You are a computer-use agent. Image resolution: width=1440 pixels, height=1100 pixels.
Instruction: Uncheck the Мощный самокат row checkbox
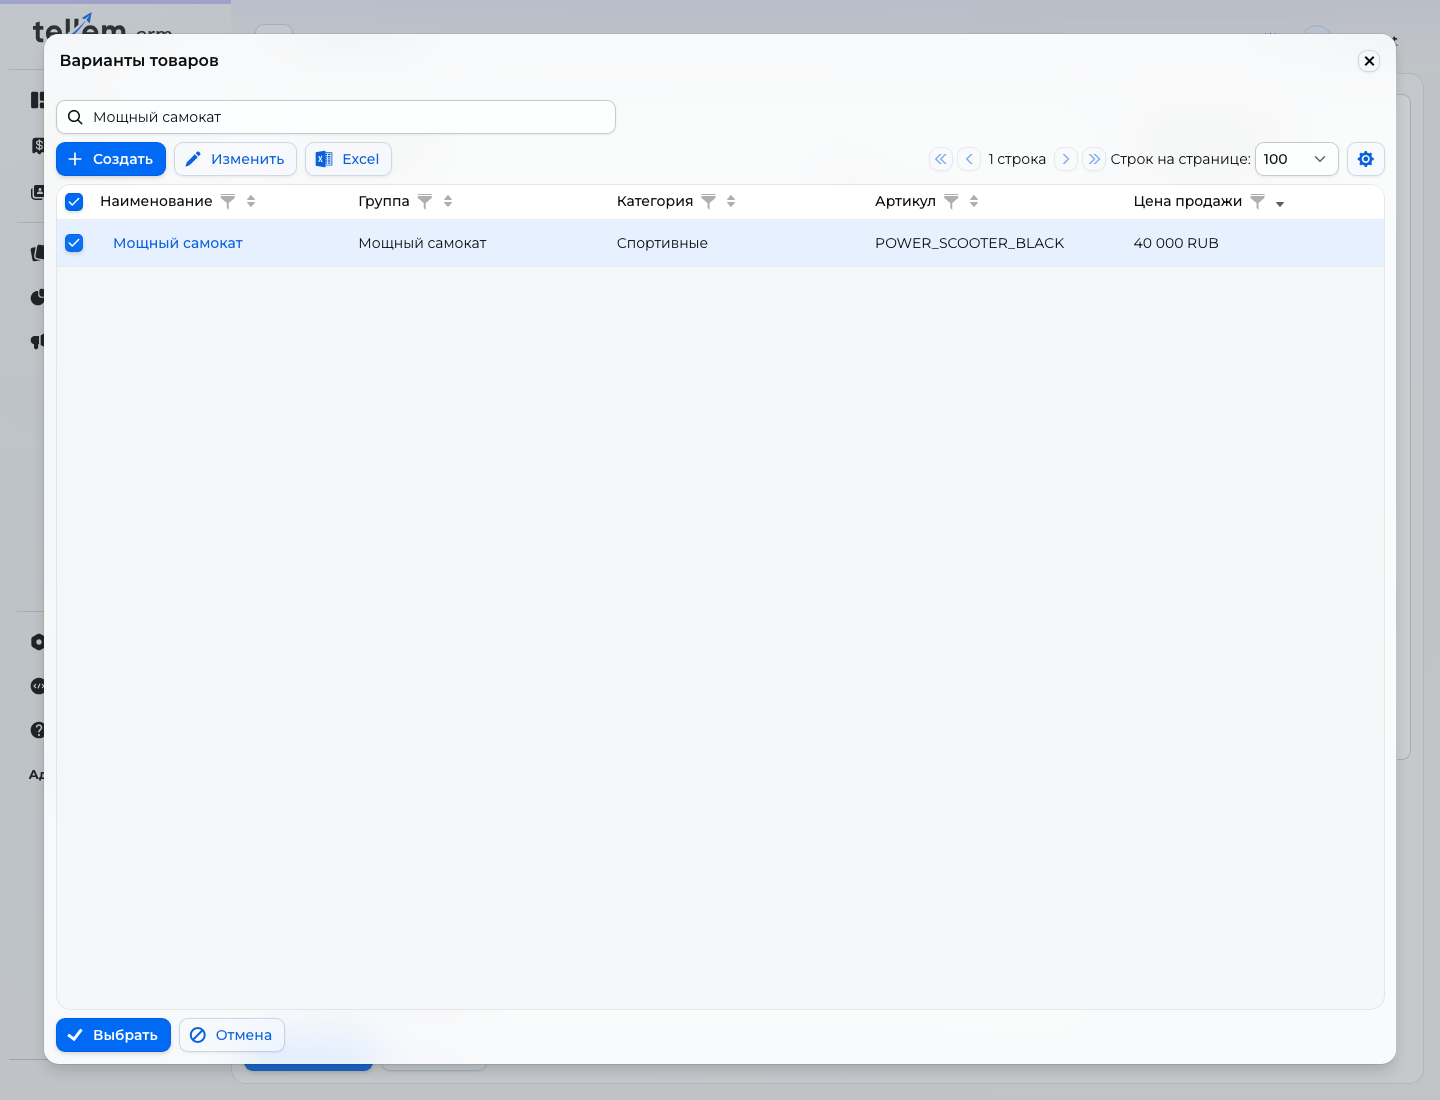pos(74,243)
